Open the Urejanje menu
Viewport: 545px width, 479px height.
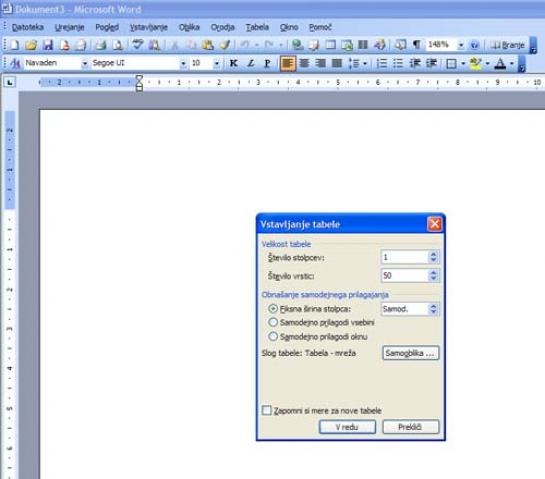coord(70,27)
